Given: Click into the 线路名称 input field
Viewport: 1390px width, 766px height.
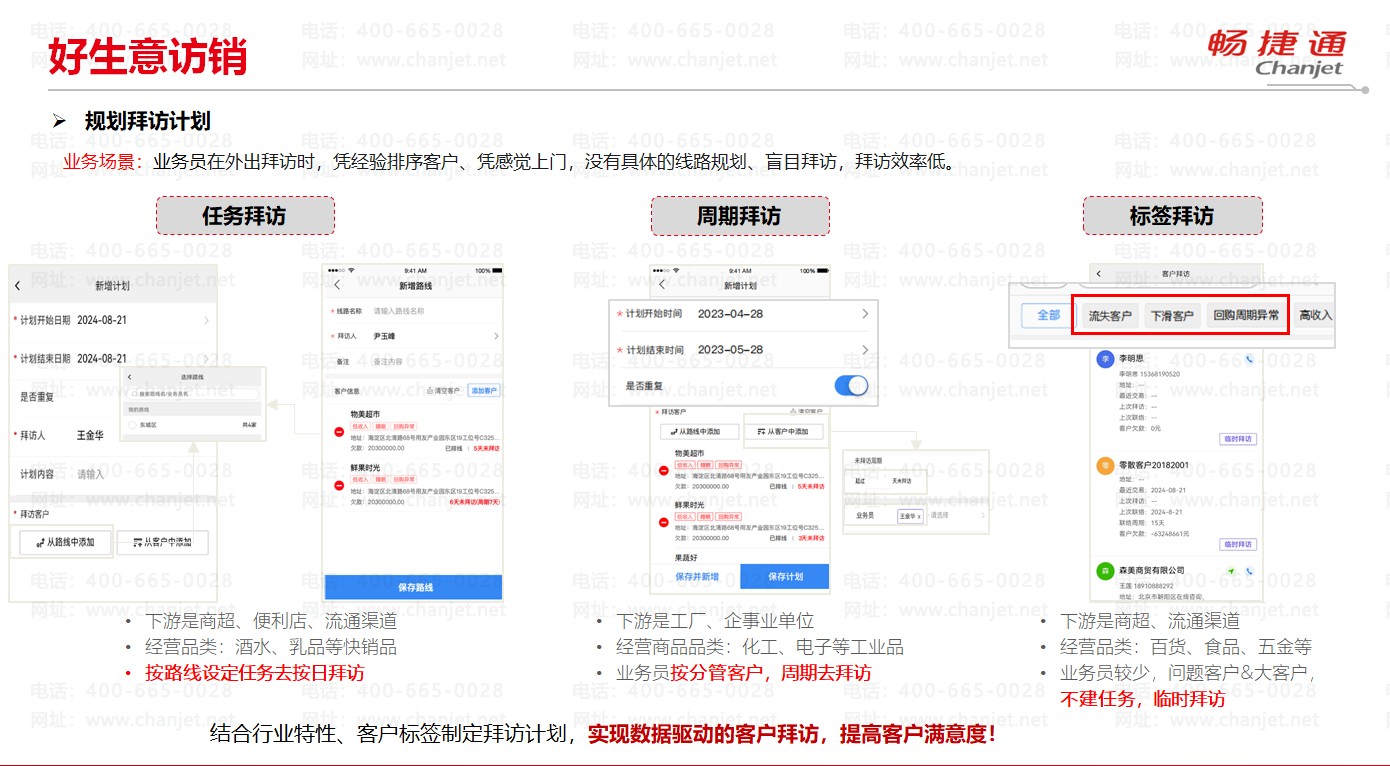Looking at the screenshot, I should (x=413, y=311).
